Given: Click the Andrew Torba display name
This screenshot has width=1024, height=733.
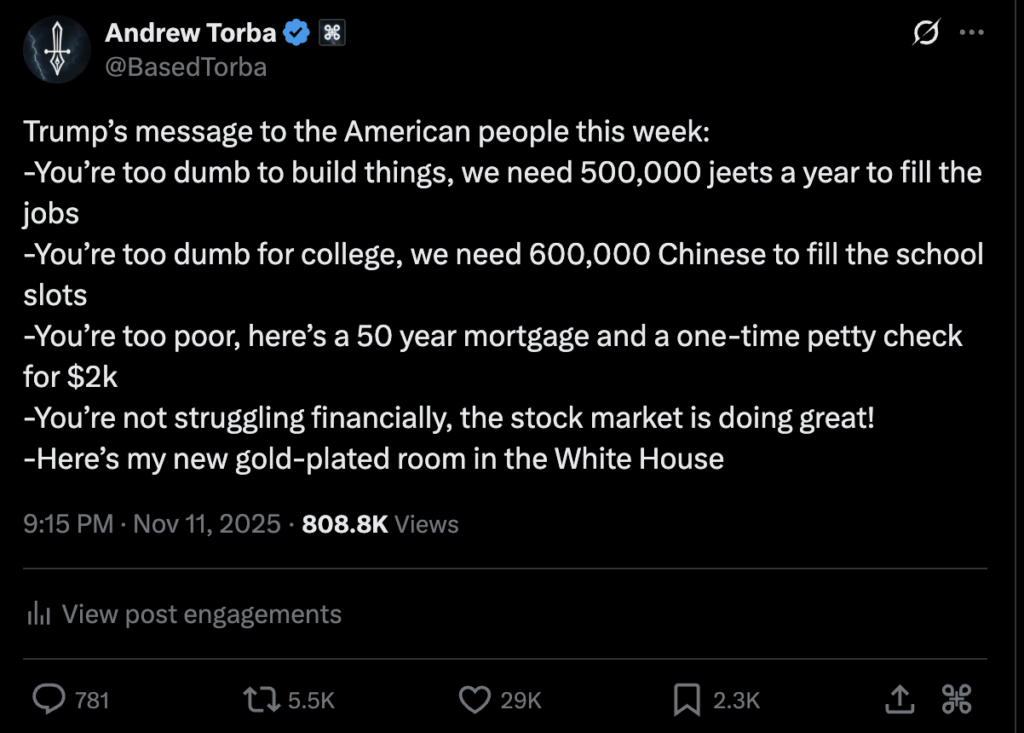Looking at the screenshot, I should pyautogui.click(x=190, y=33).
